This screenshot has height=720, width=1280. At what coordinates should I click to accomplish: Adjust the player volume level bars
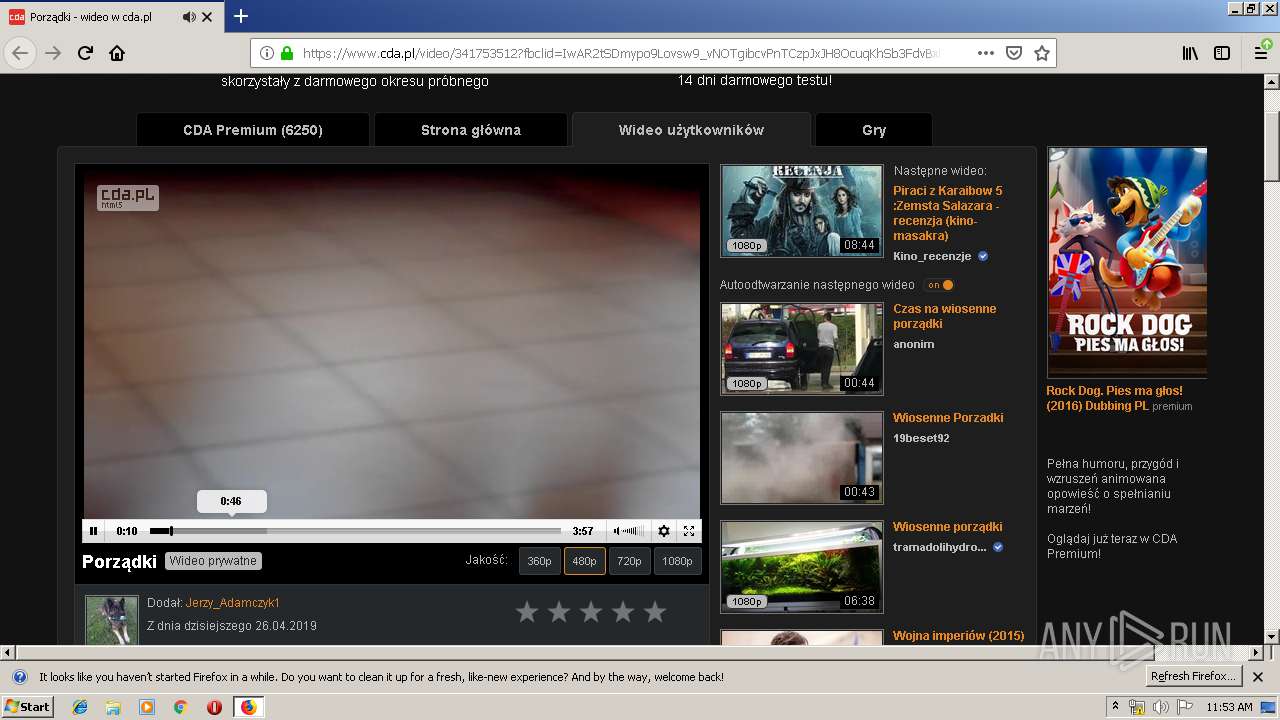(x=634, y=531)
